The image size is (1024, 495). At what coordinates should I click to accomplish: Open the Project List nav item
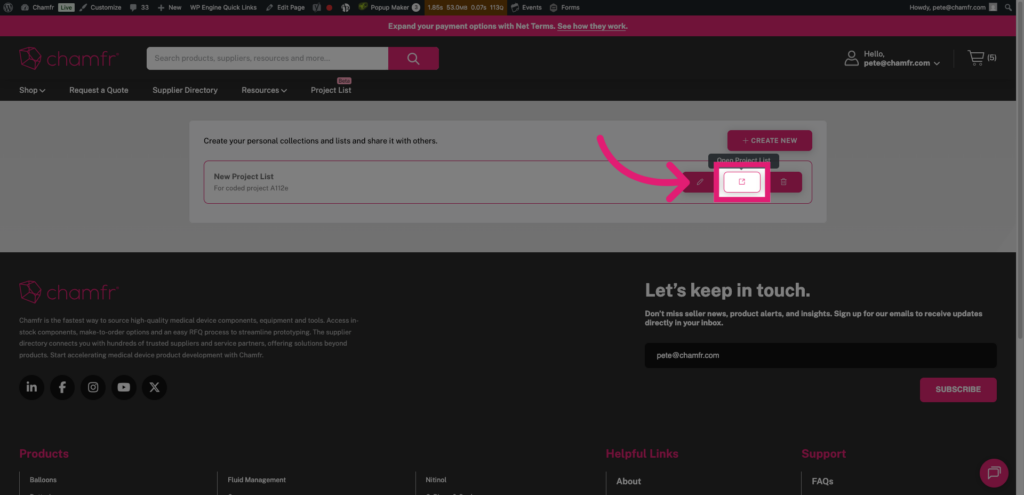coord(331,90)
